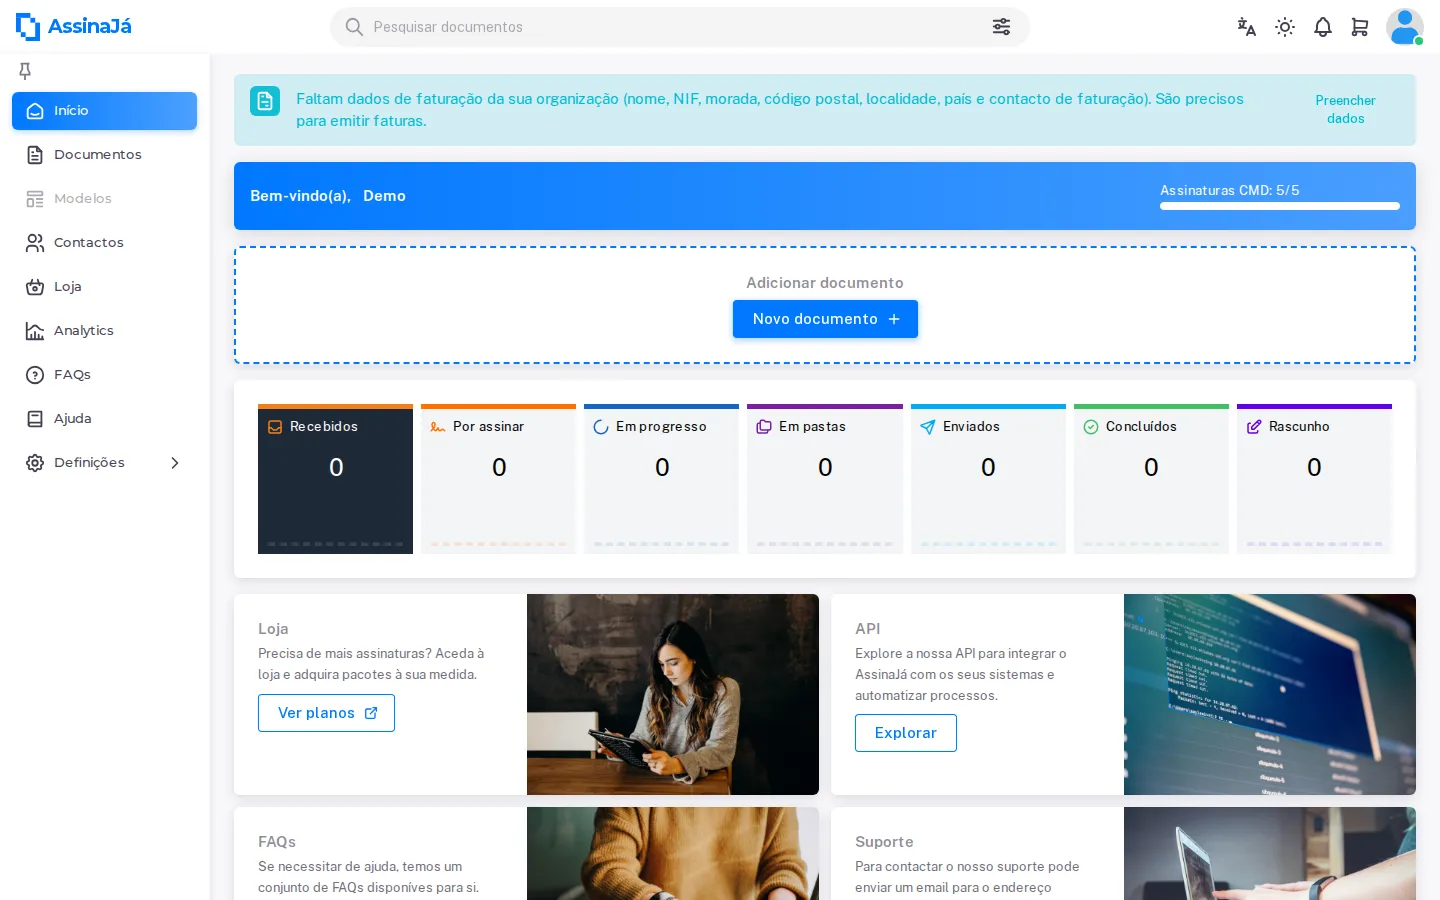Open Contactos in sidebar
The height and width of the screenshot is (900, 1440).
pyautogui.click(x=104, y=243)
